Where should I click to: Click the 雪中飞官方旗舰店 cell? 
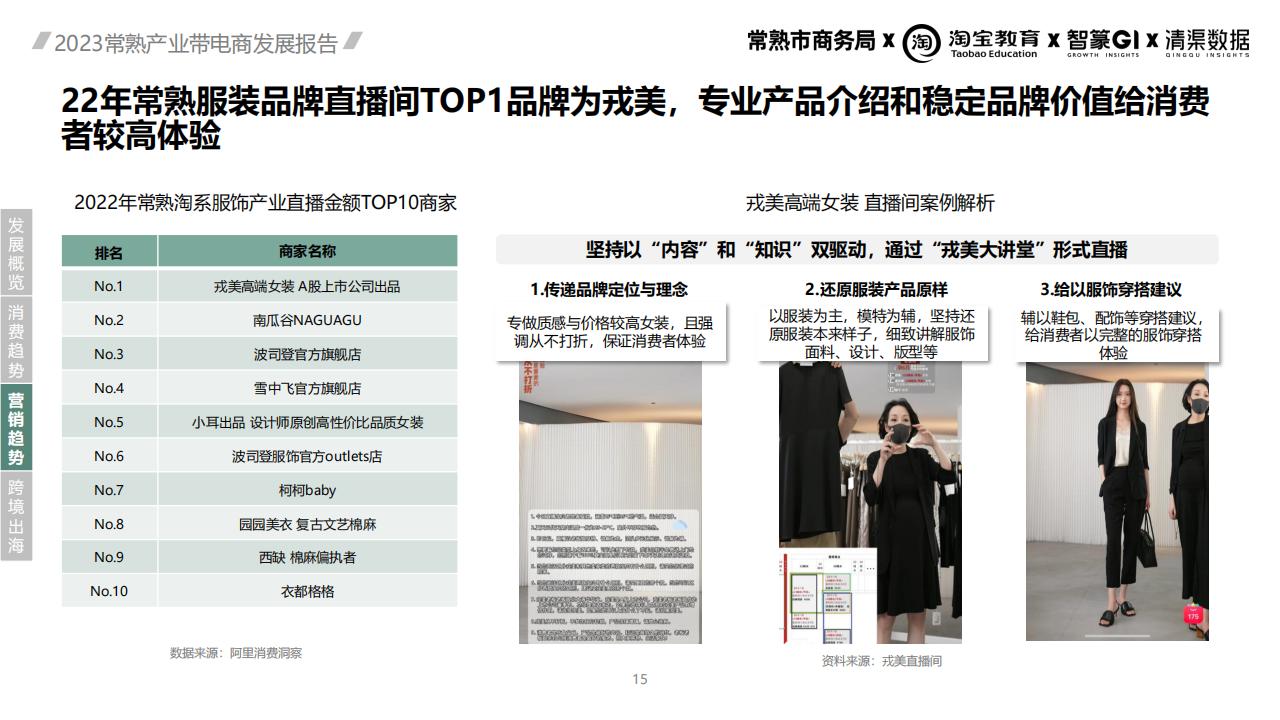tap(307, 388)
